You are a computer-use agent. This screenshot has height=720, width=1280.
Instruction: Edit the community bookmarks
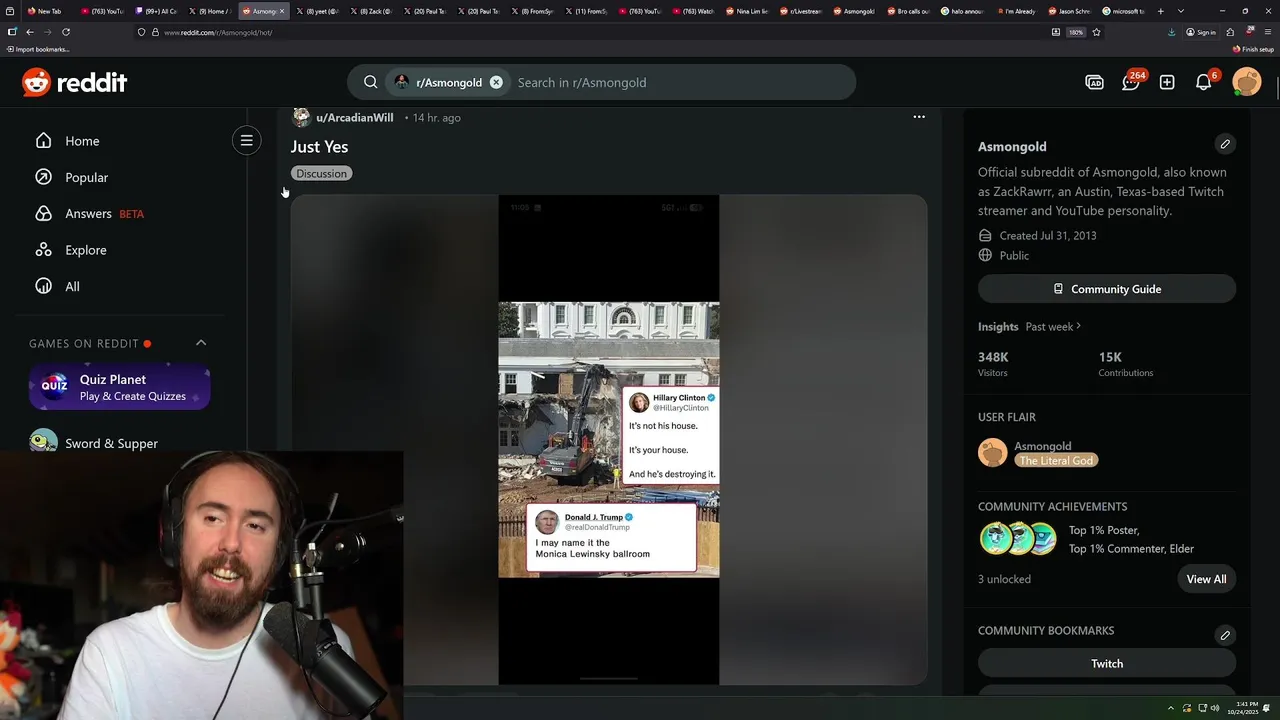click(1225, 635)
